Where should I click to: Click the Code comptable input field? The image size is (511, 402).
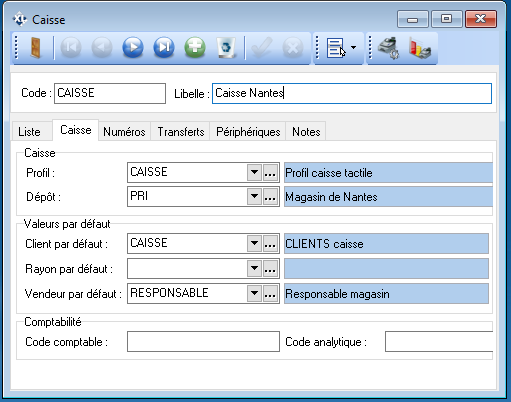(x=203, y=341)
